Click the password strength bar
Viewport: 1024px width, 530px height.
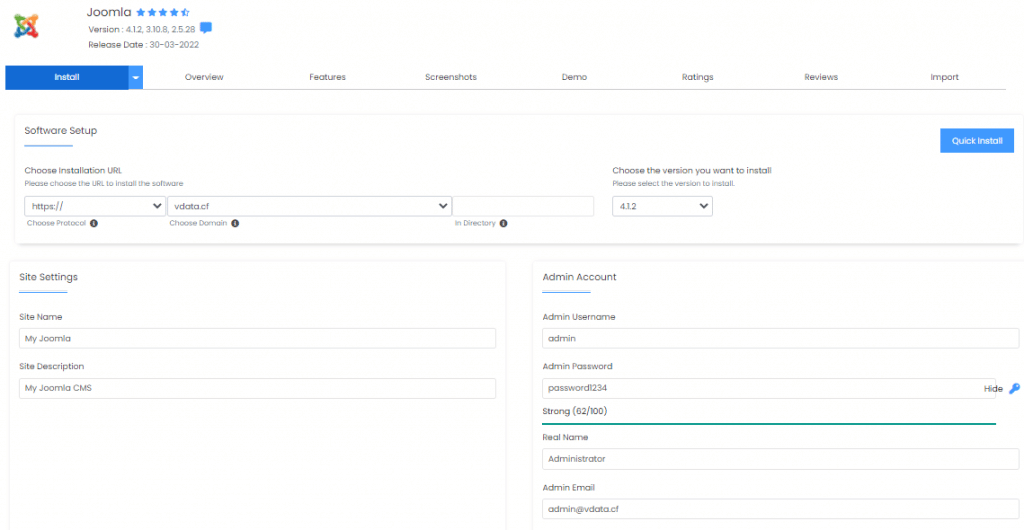click(769, 424)
